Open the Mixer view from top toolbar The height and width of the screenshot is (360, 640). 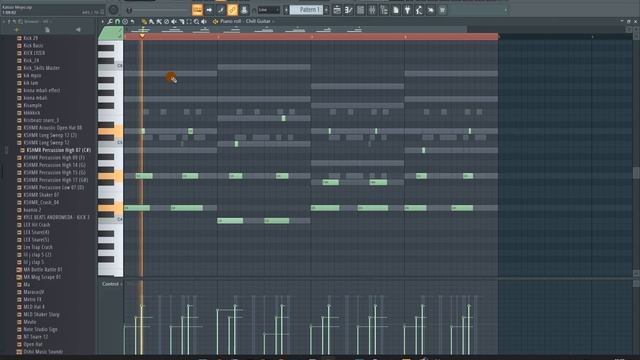pos(372,10)
